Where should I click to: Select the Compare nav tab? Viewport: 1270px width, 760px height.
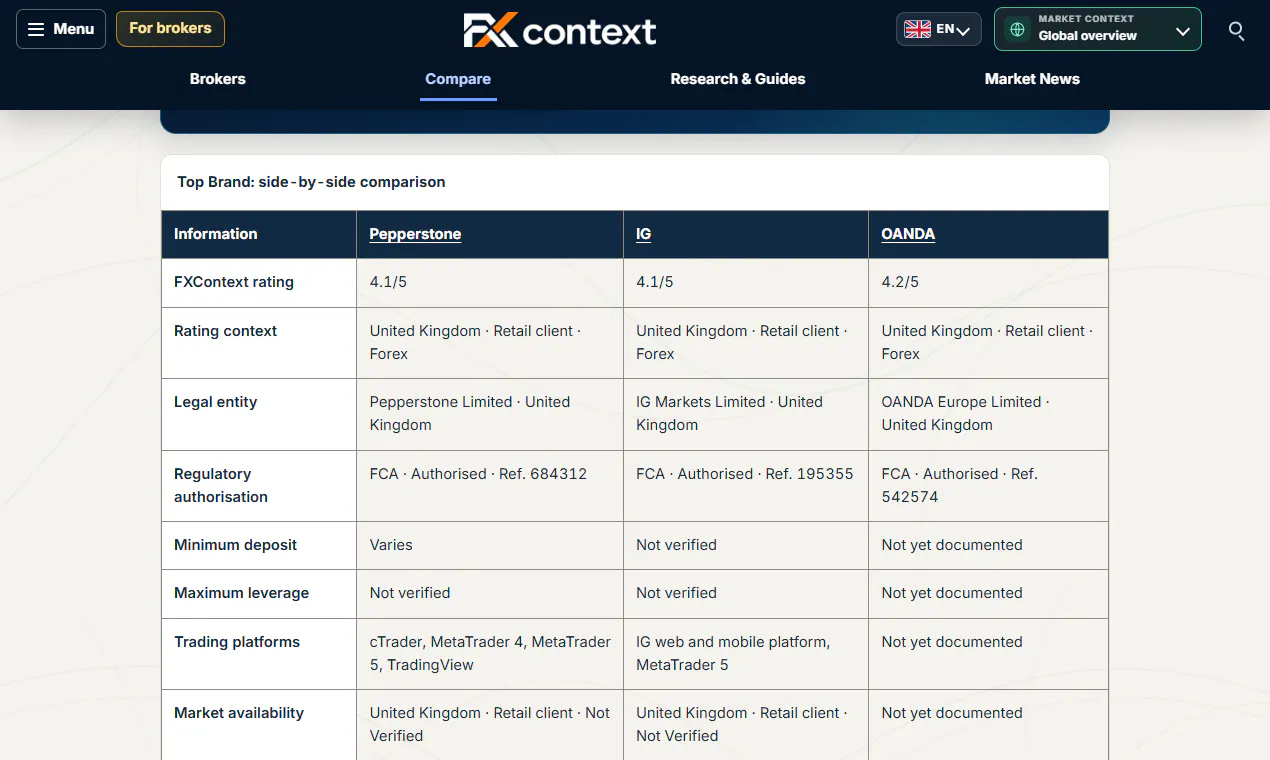click(x=458, y=79)
